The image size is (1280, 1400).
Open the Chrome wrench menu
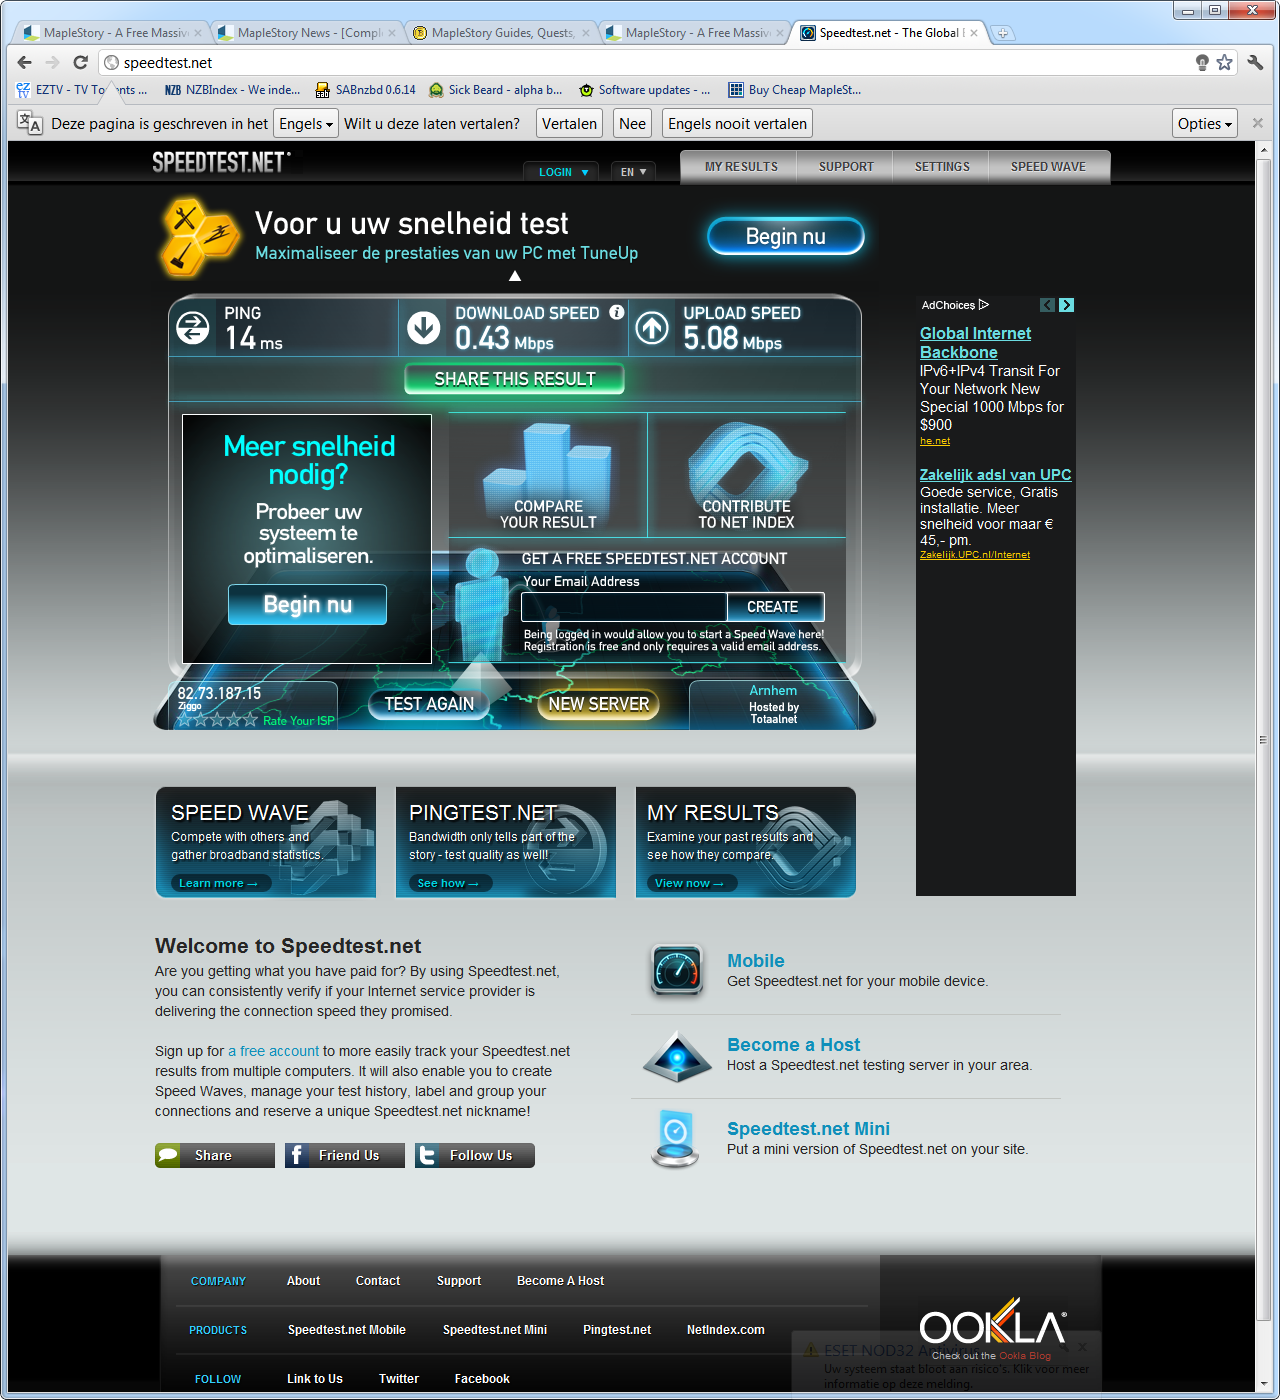(1255, 63)
